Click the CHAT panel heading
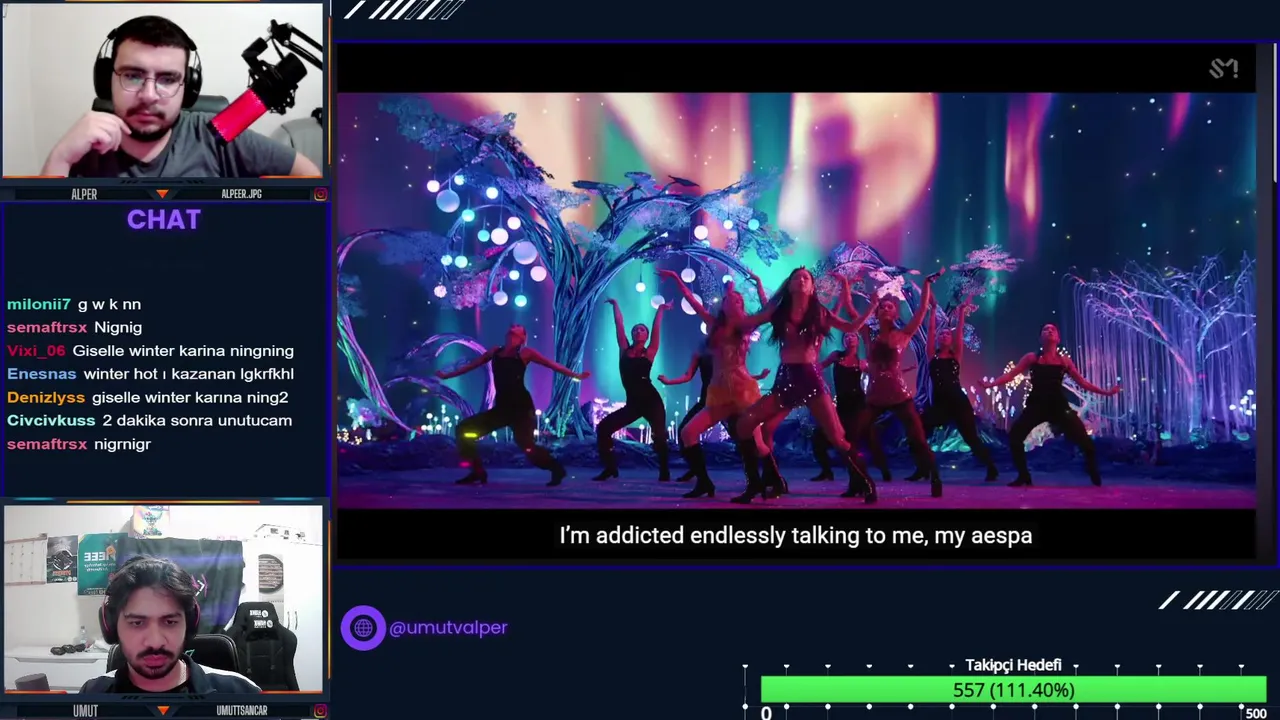 164,220
